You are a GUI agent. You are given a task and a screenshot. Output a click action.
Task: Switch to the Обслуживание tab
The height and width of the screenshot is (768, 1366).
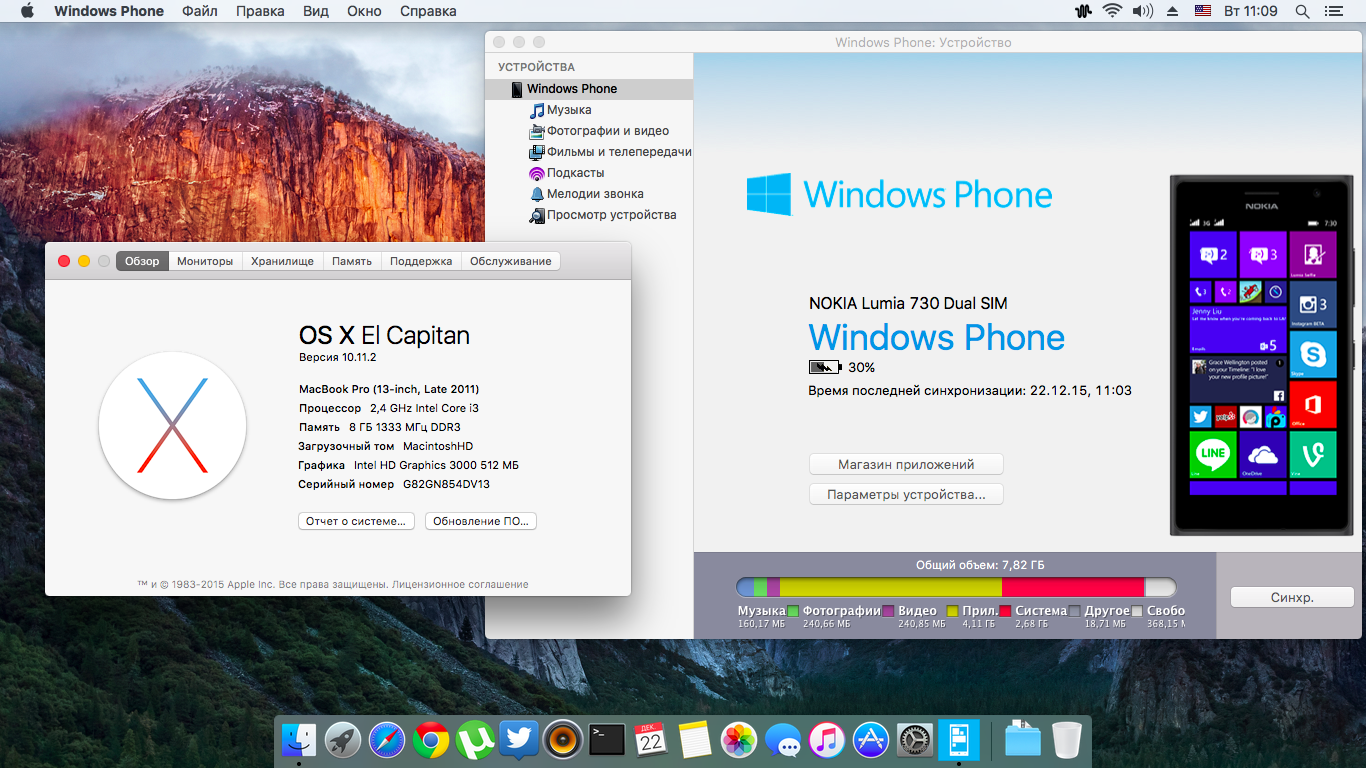[x=510, y=261]
